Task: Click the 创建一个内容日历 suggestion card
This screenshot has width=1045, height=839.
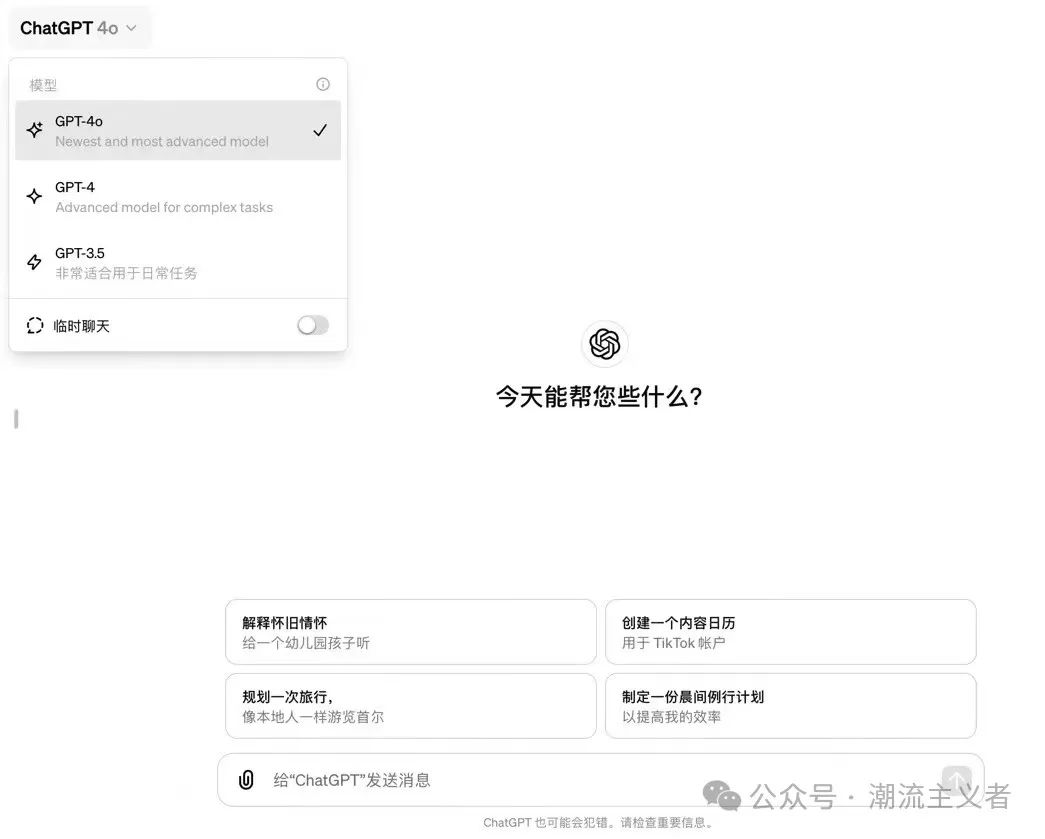Action: pos(790,631)
